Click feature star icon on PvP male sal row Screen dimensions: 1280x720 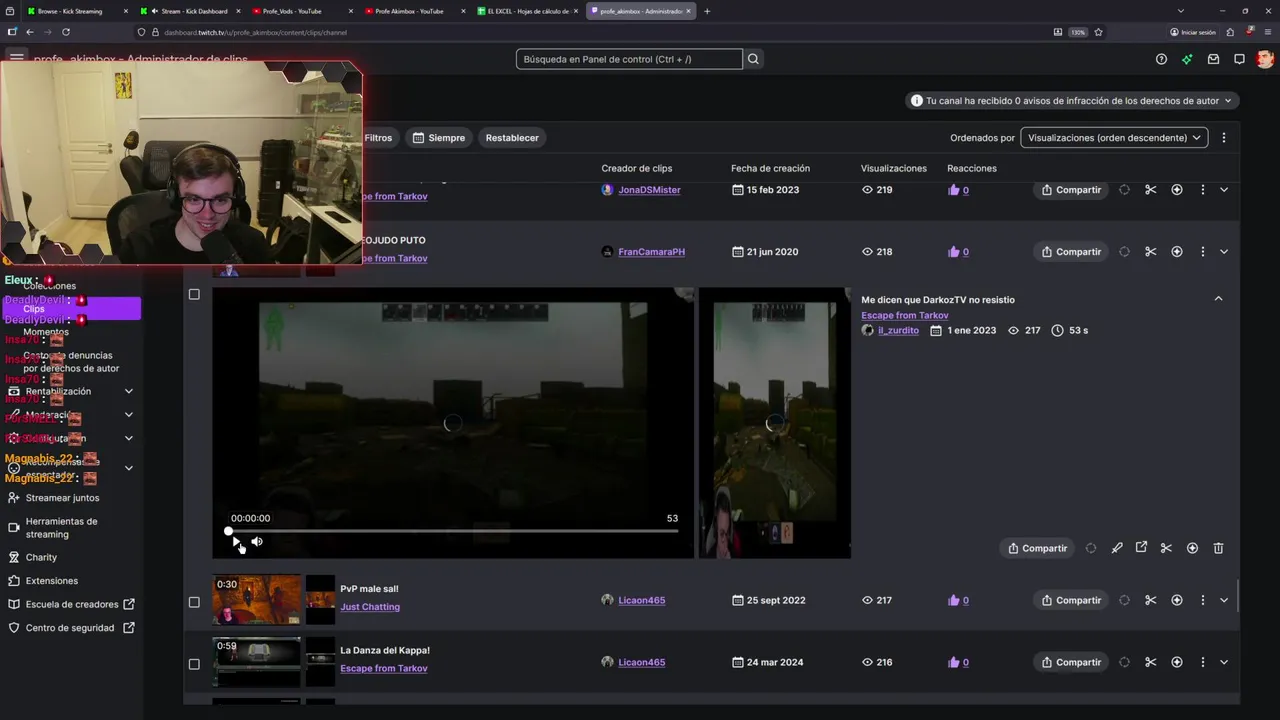1177,600
